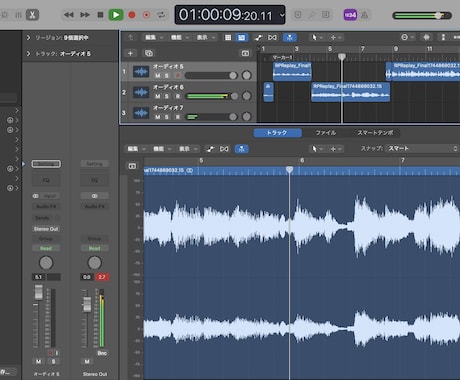Solo the Audio 5 track
460x380 pixels.
pyautogui.click(x=167, y=76)
